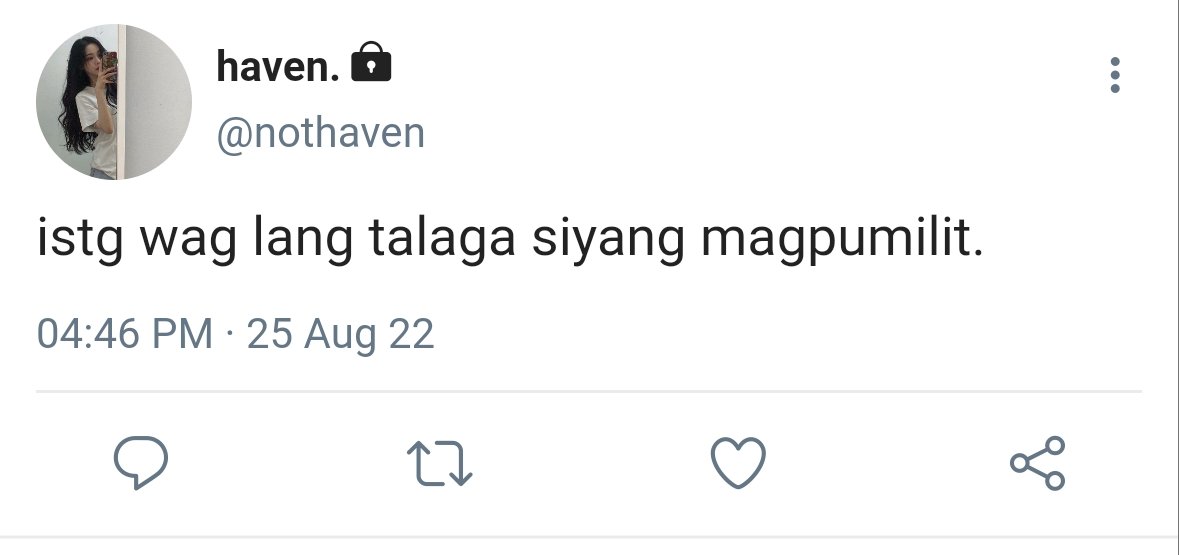The image size is (1179, 555).
Task: Expand the tweet overflow menu at top right
Action: click(x=1114, y=75)
